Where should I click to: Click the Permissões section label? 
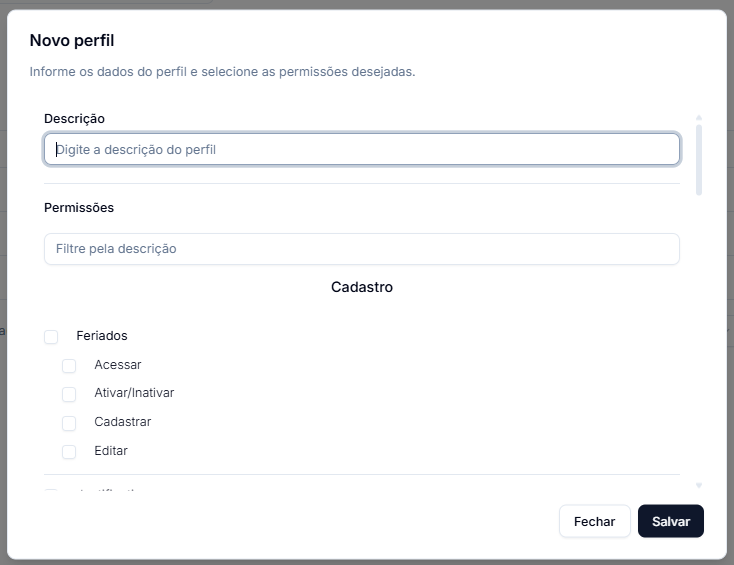tap(79, 207)
